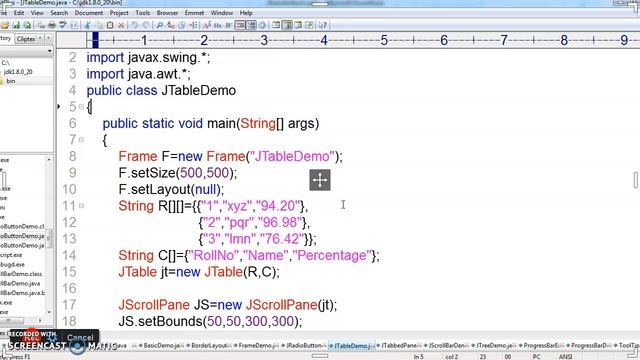Viewport: 640px width, 360px height.
Task: Select oButtonDemo.cl file entry
Action: [22, 226]
